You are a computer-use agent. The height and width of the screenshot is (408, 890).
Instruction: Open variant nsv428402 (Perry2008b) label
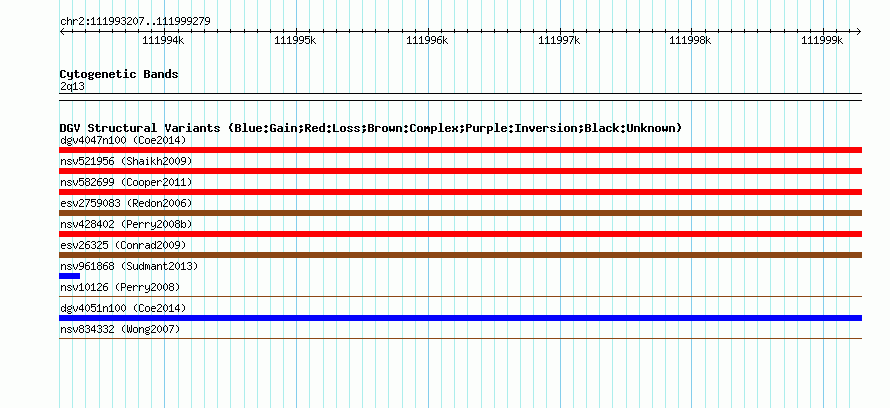pyautogui.click(x=126, y=224)
